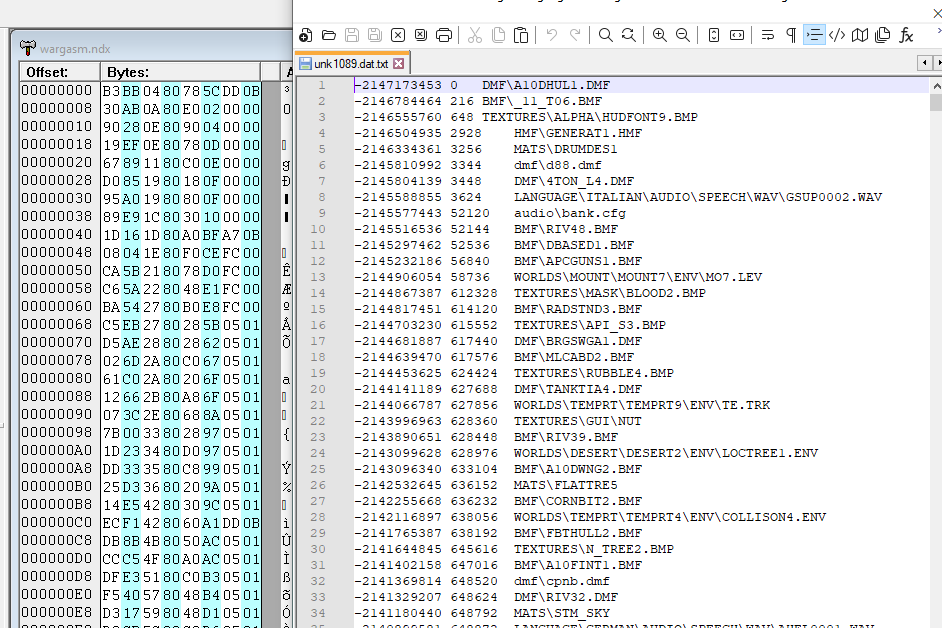
Task: Open the Document Map icon
Action: 860,35
